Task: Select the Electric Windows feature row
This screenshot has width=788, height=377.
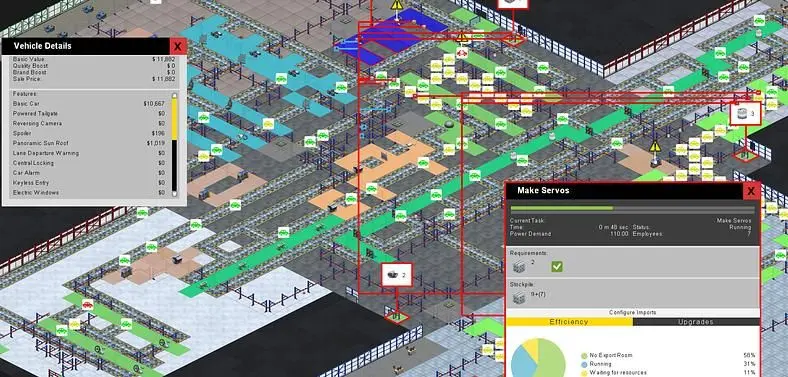Action: point(89,193)
